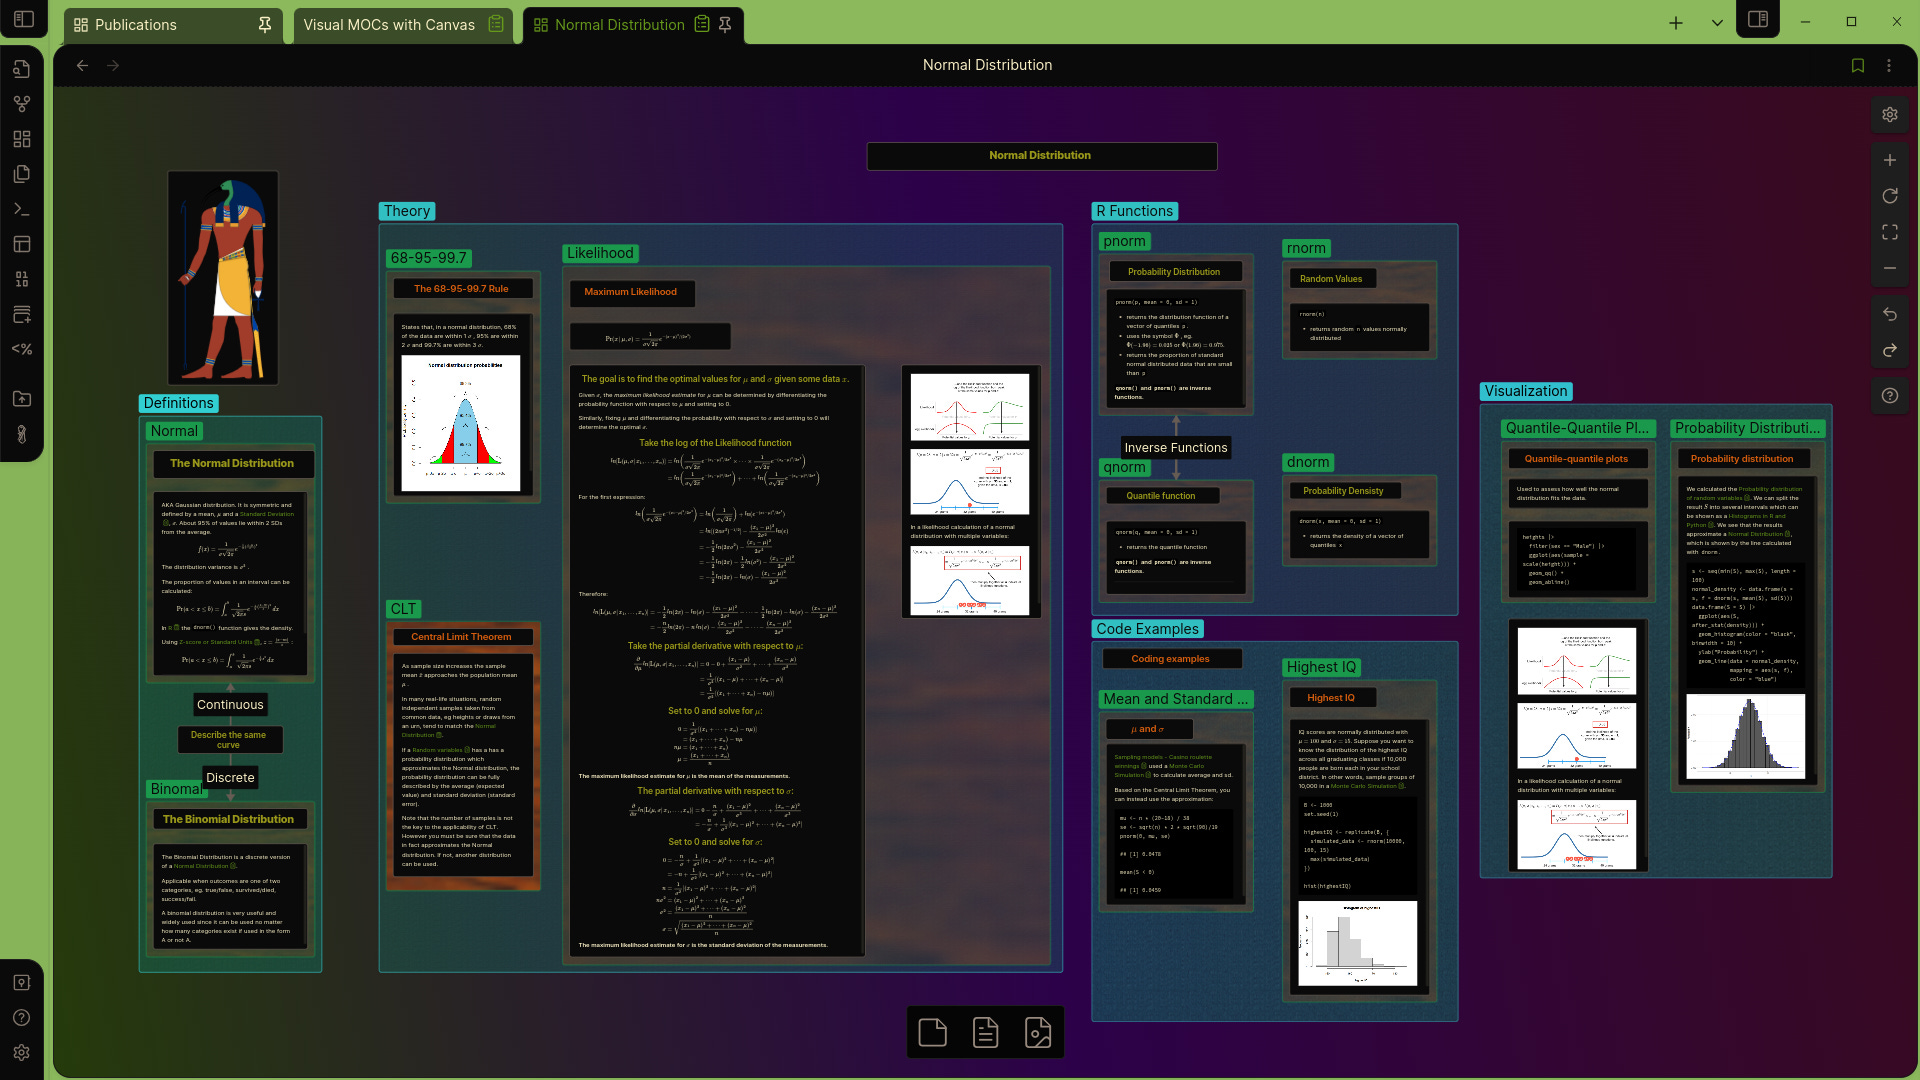Viewport: 1920px width, 1080px height.
Task: Toggle pin on Publications tab
Action: 265,25
